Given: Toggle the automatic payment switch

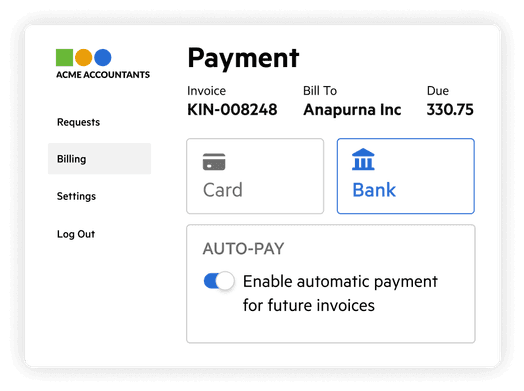Looking at the screenshot, I should [x=219, y=281].
